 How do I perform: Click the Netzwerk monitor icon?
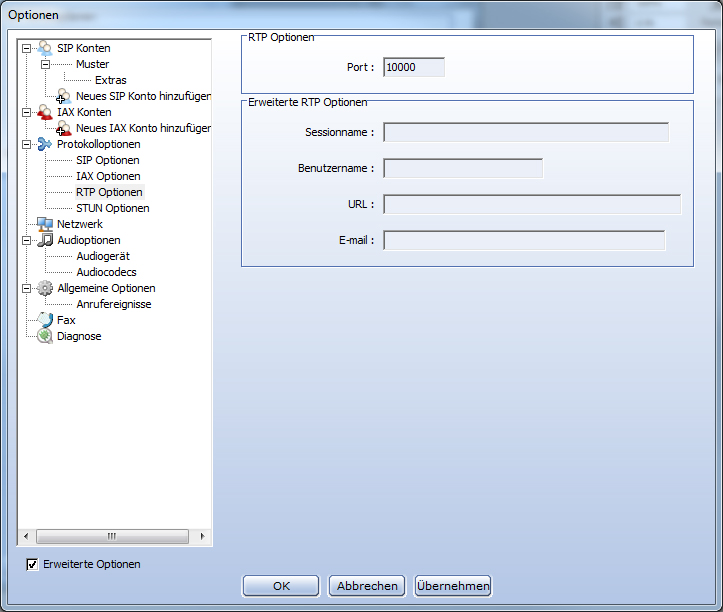(45, 224)
